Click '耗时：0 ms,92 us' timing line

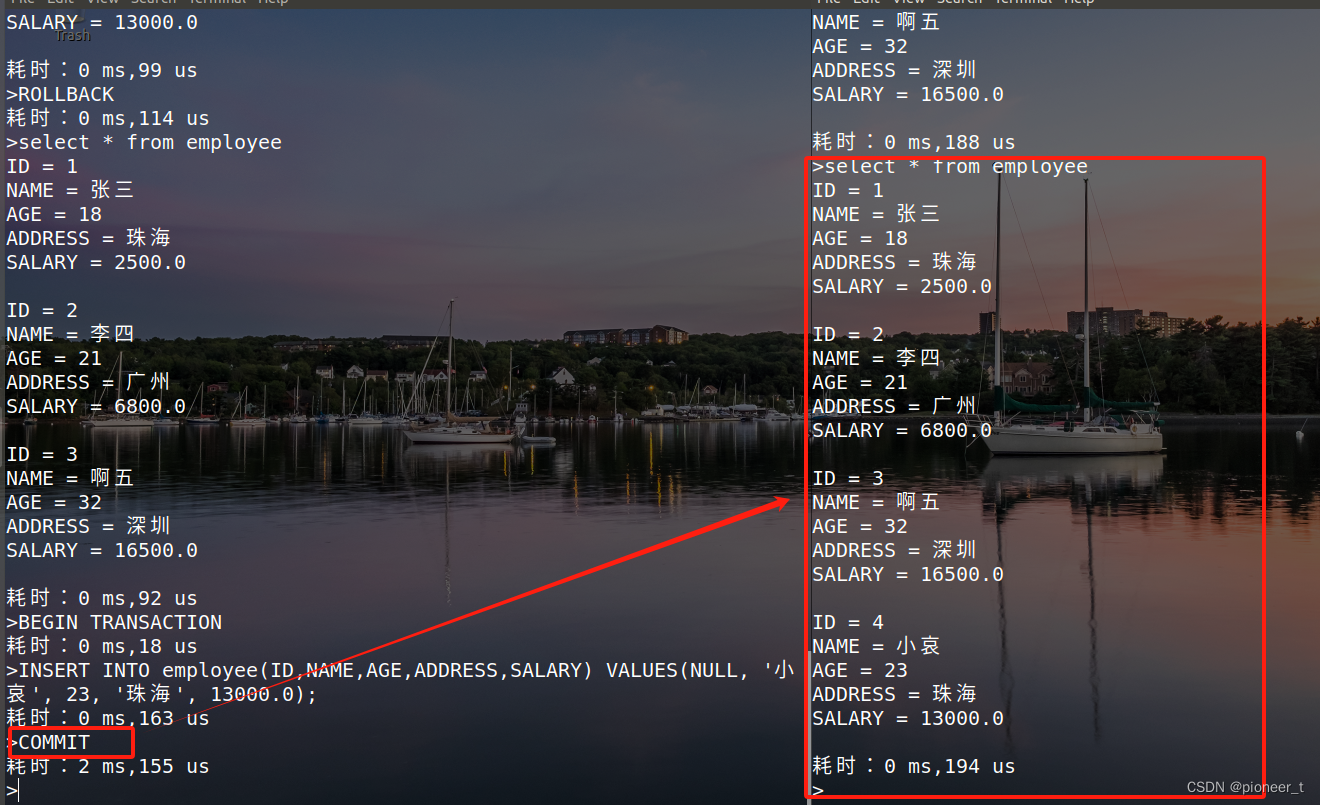[102, 599]
